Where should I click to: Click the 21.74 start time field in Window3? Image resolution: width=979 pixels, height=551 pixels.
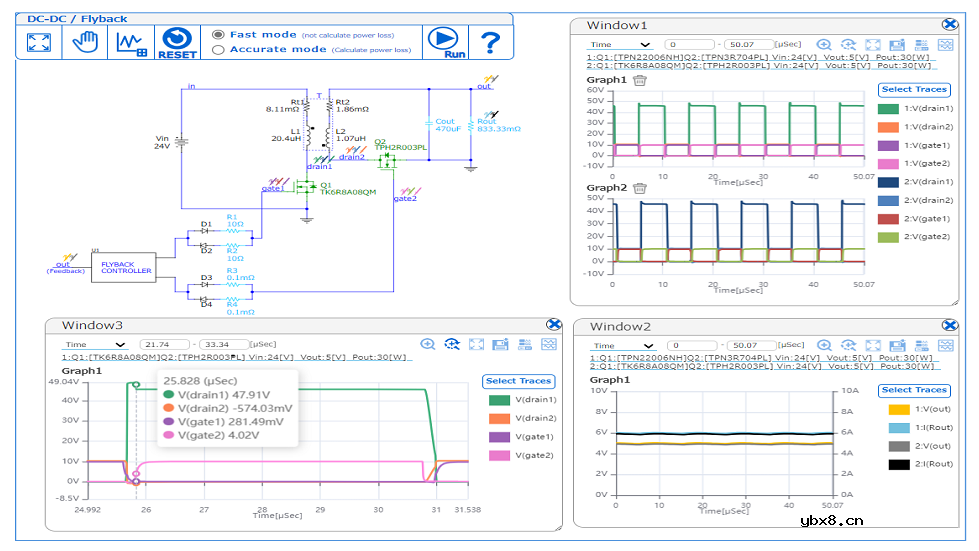(165, 344)
